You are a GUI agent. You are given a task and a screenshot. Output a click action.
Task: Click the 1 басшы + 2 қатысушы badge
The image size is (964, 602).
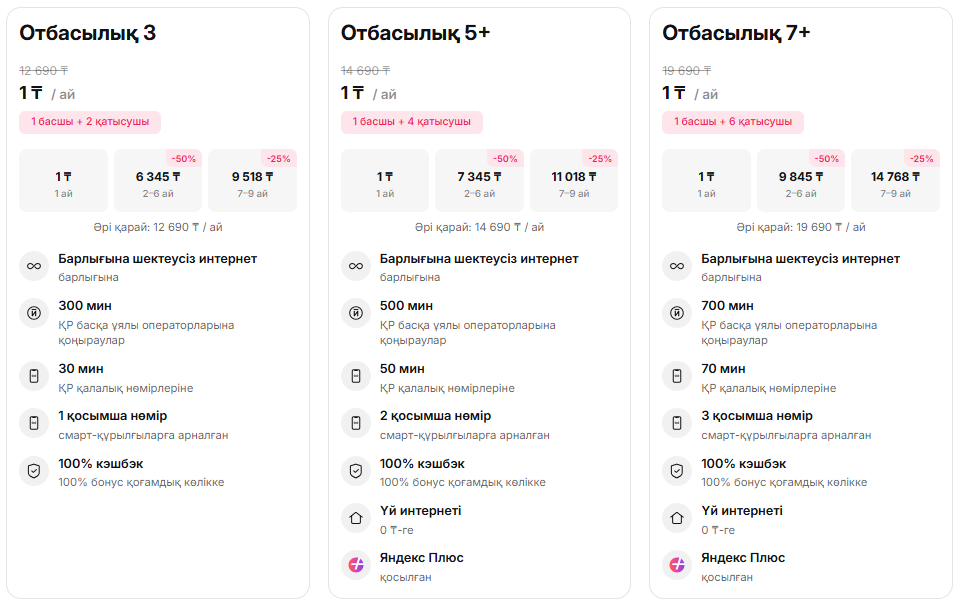pyautogui.click(x=90, y=122)
